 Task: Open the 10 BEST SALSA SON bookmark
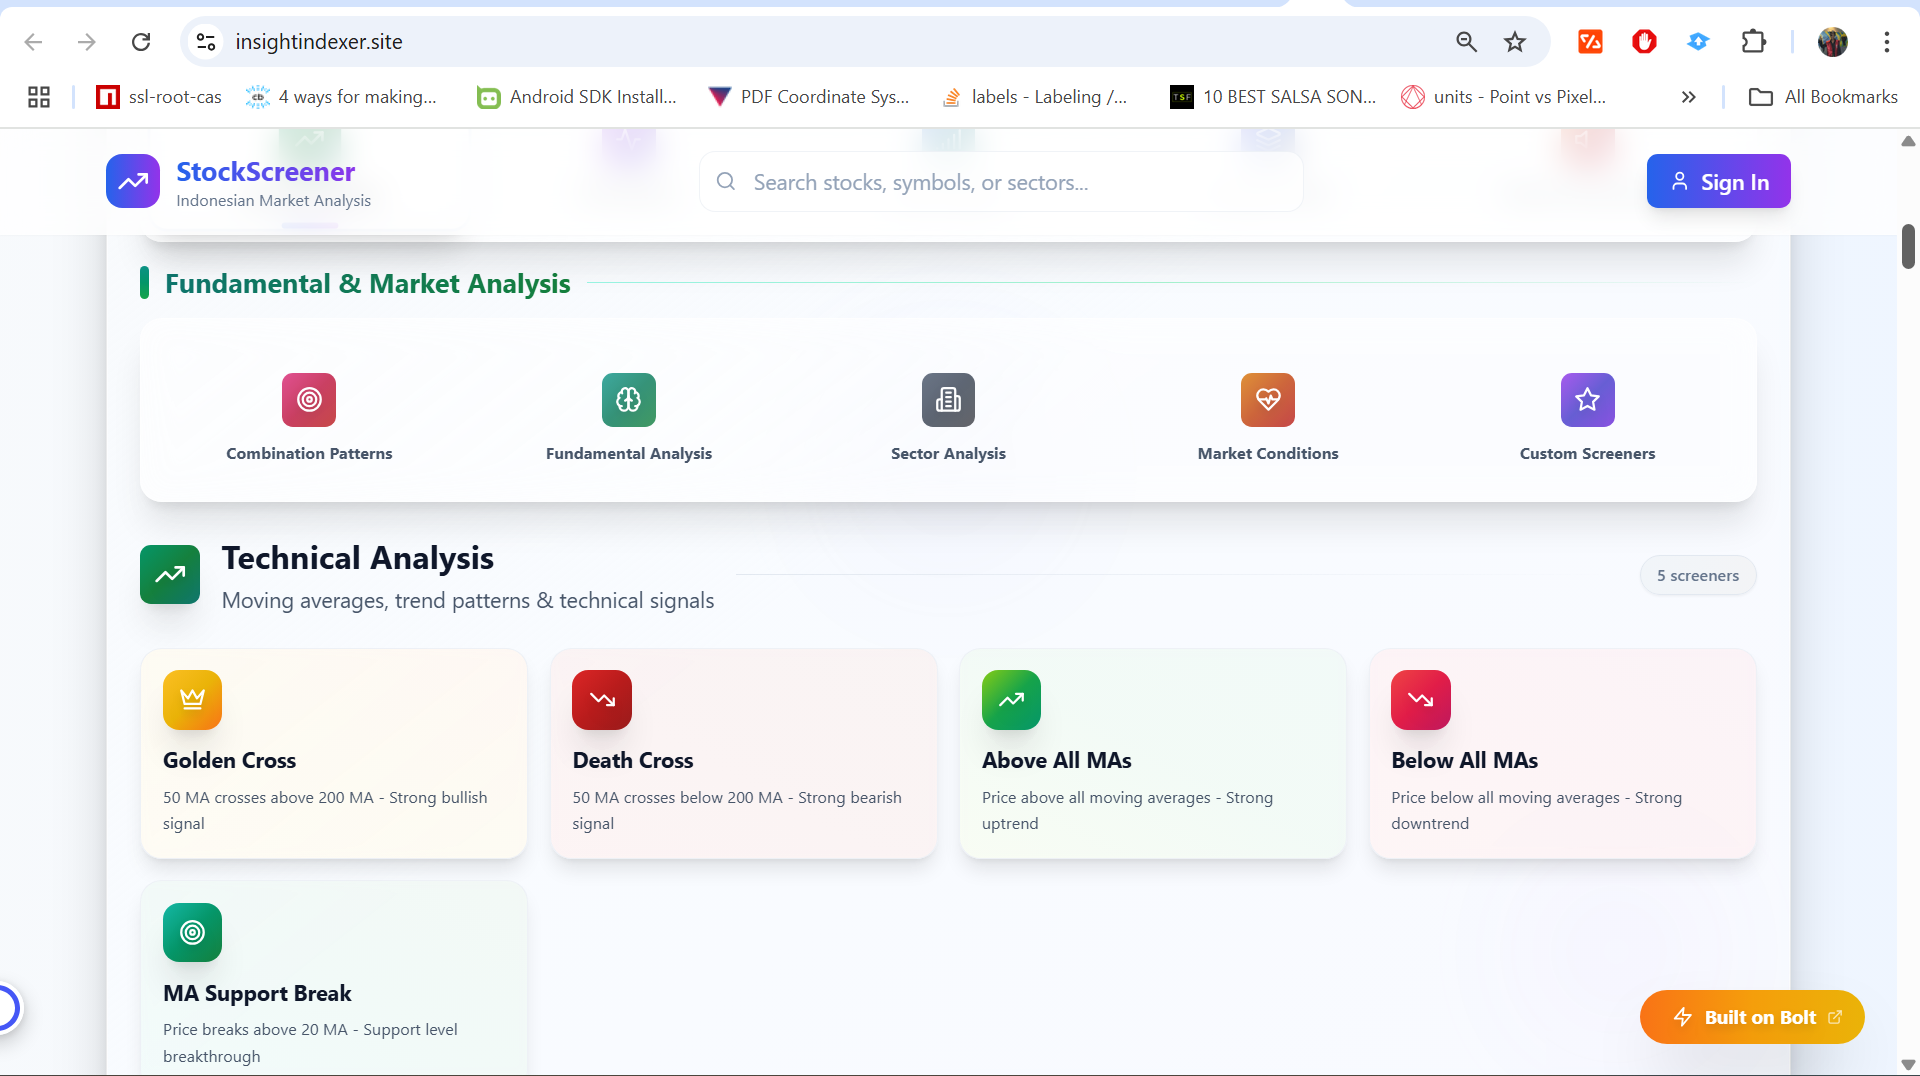click(1273, 97)
